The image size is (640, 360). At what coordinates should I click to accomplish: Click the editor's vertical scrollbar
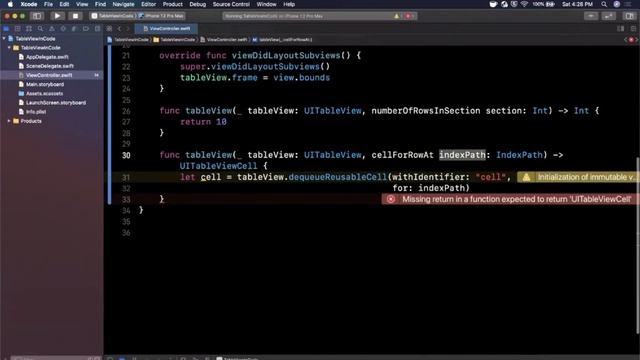tap(637, 245)
